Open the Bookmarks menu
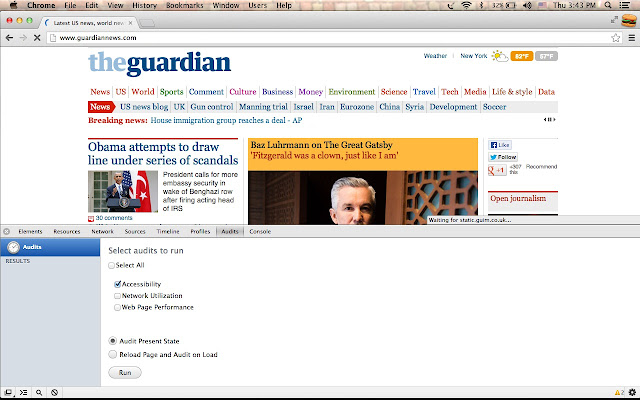This screenshot has height=400, width=640. 184,5
